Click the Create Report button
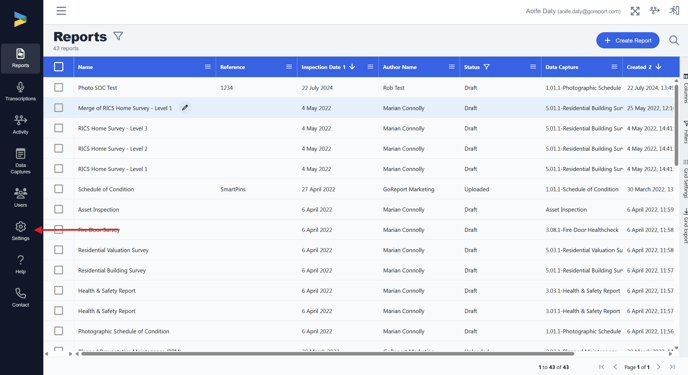This screenshot has width=688, height=375. (627, 40)
